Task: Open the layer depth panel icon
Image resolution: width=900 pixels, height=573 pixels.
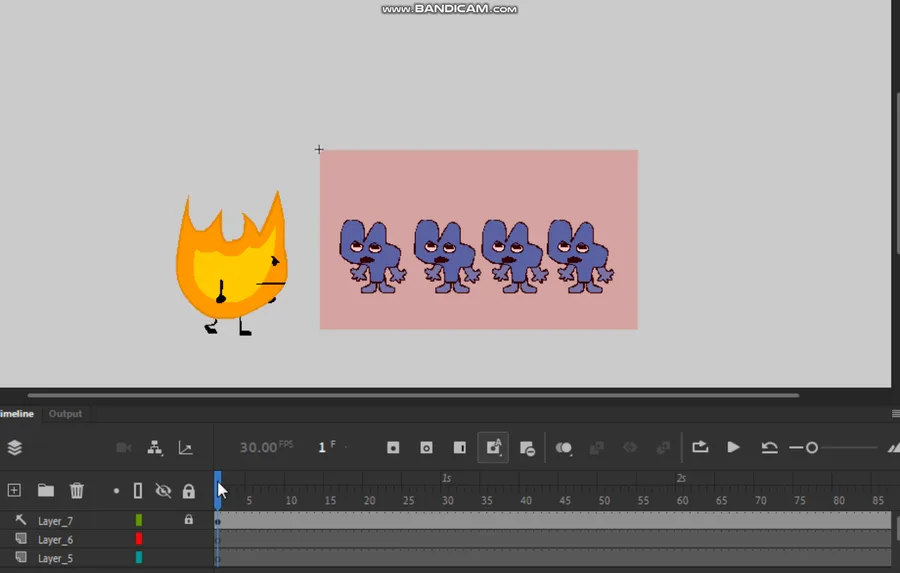Action: 185,448
